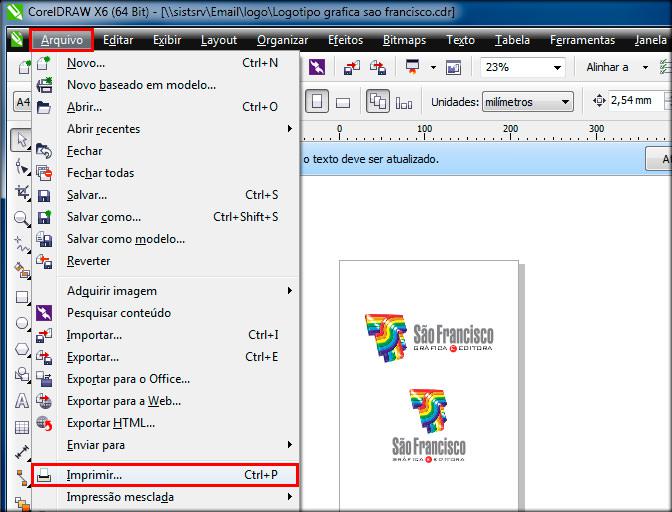Image resolution: width=672 pixels, height=512 pixels.
Task: Open the Unidades milímetros dropdown
Action: coord(528,102)
